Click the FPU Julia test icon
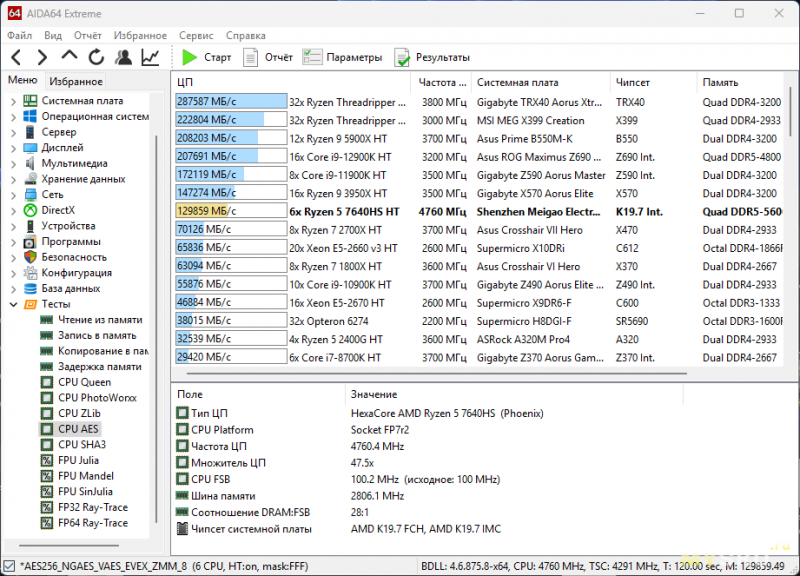Viewport: 800px width, 576px height. (x=46, y=460)
